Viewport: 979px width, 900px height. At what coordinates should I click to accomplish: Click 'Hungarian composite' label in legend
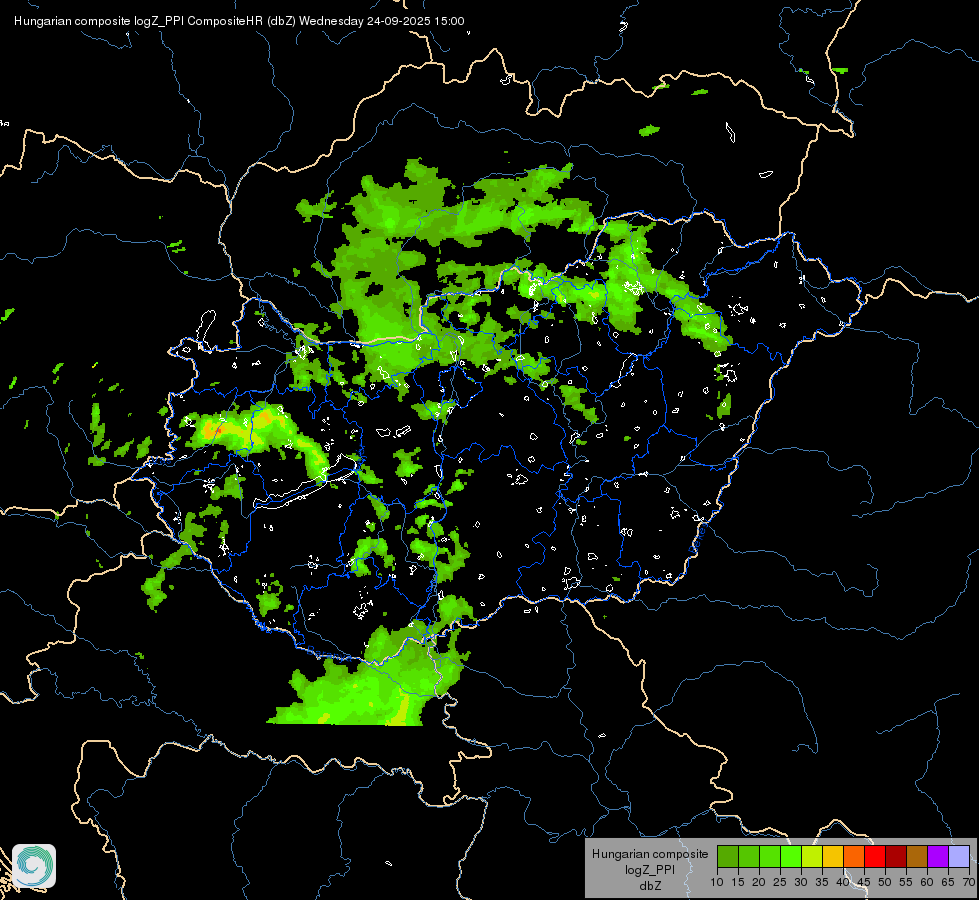tap(650, 854)
